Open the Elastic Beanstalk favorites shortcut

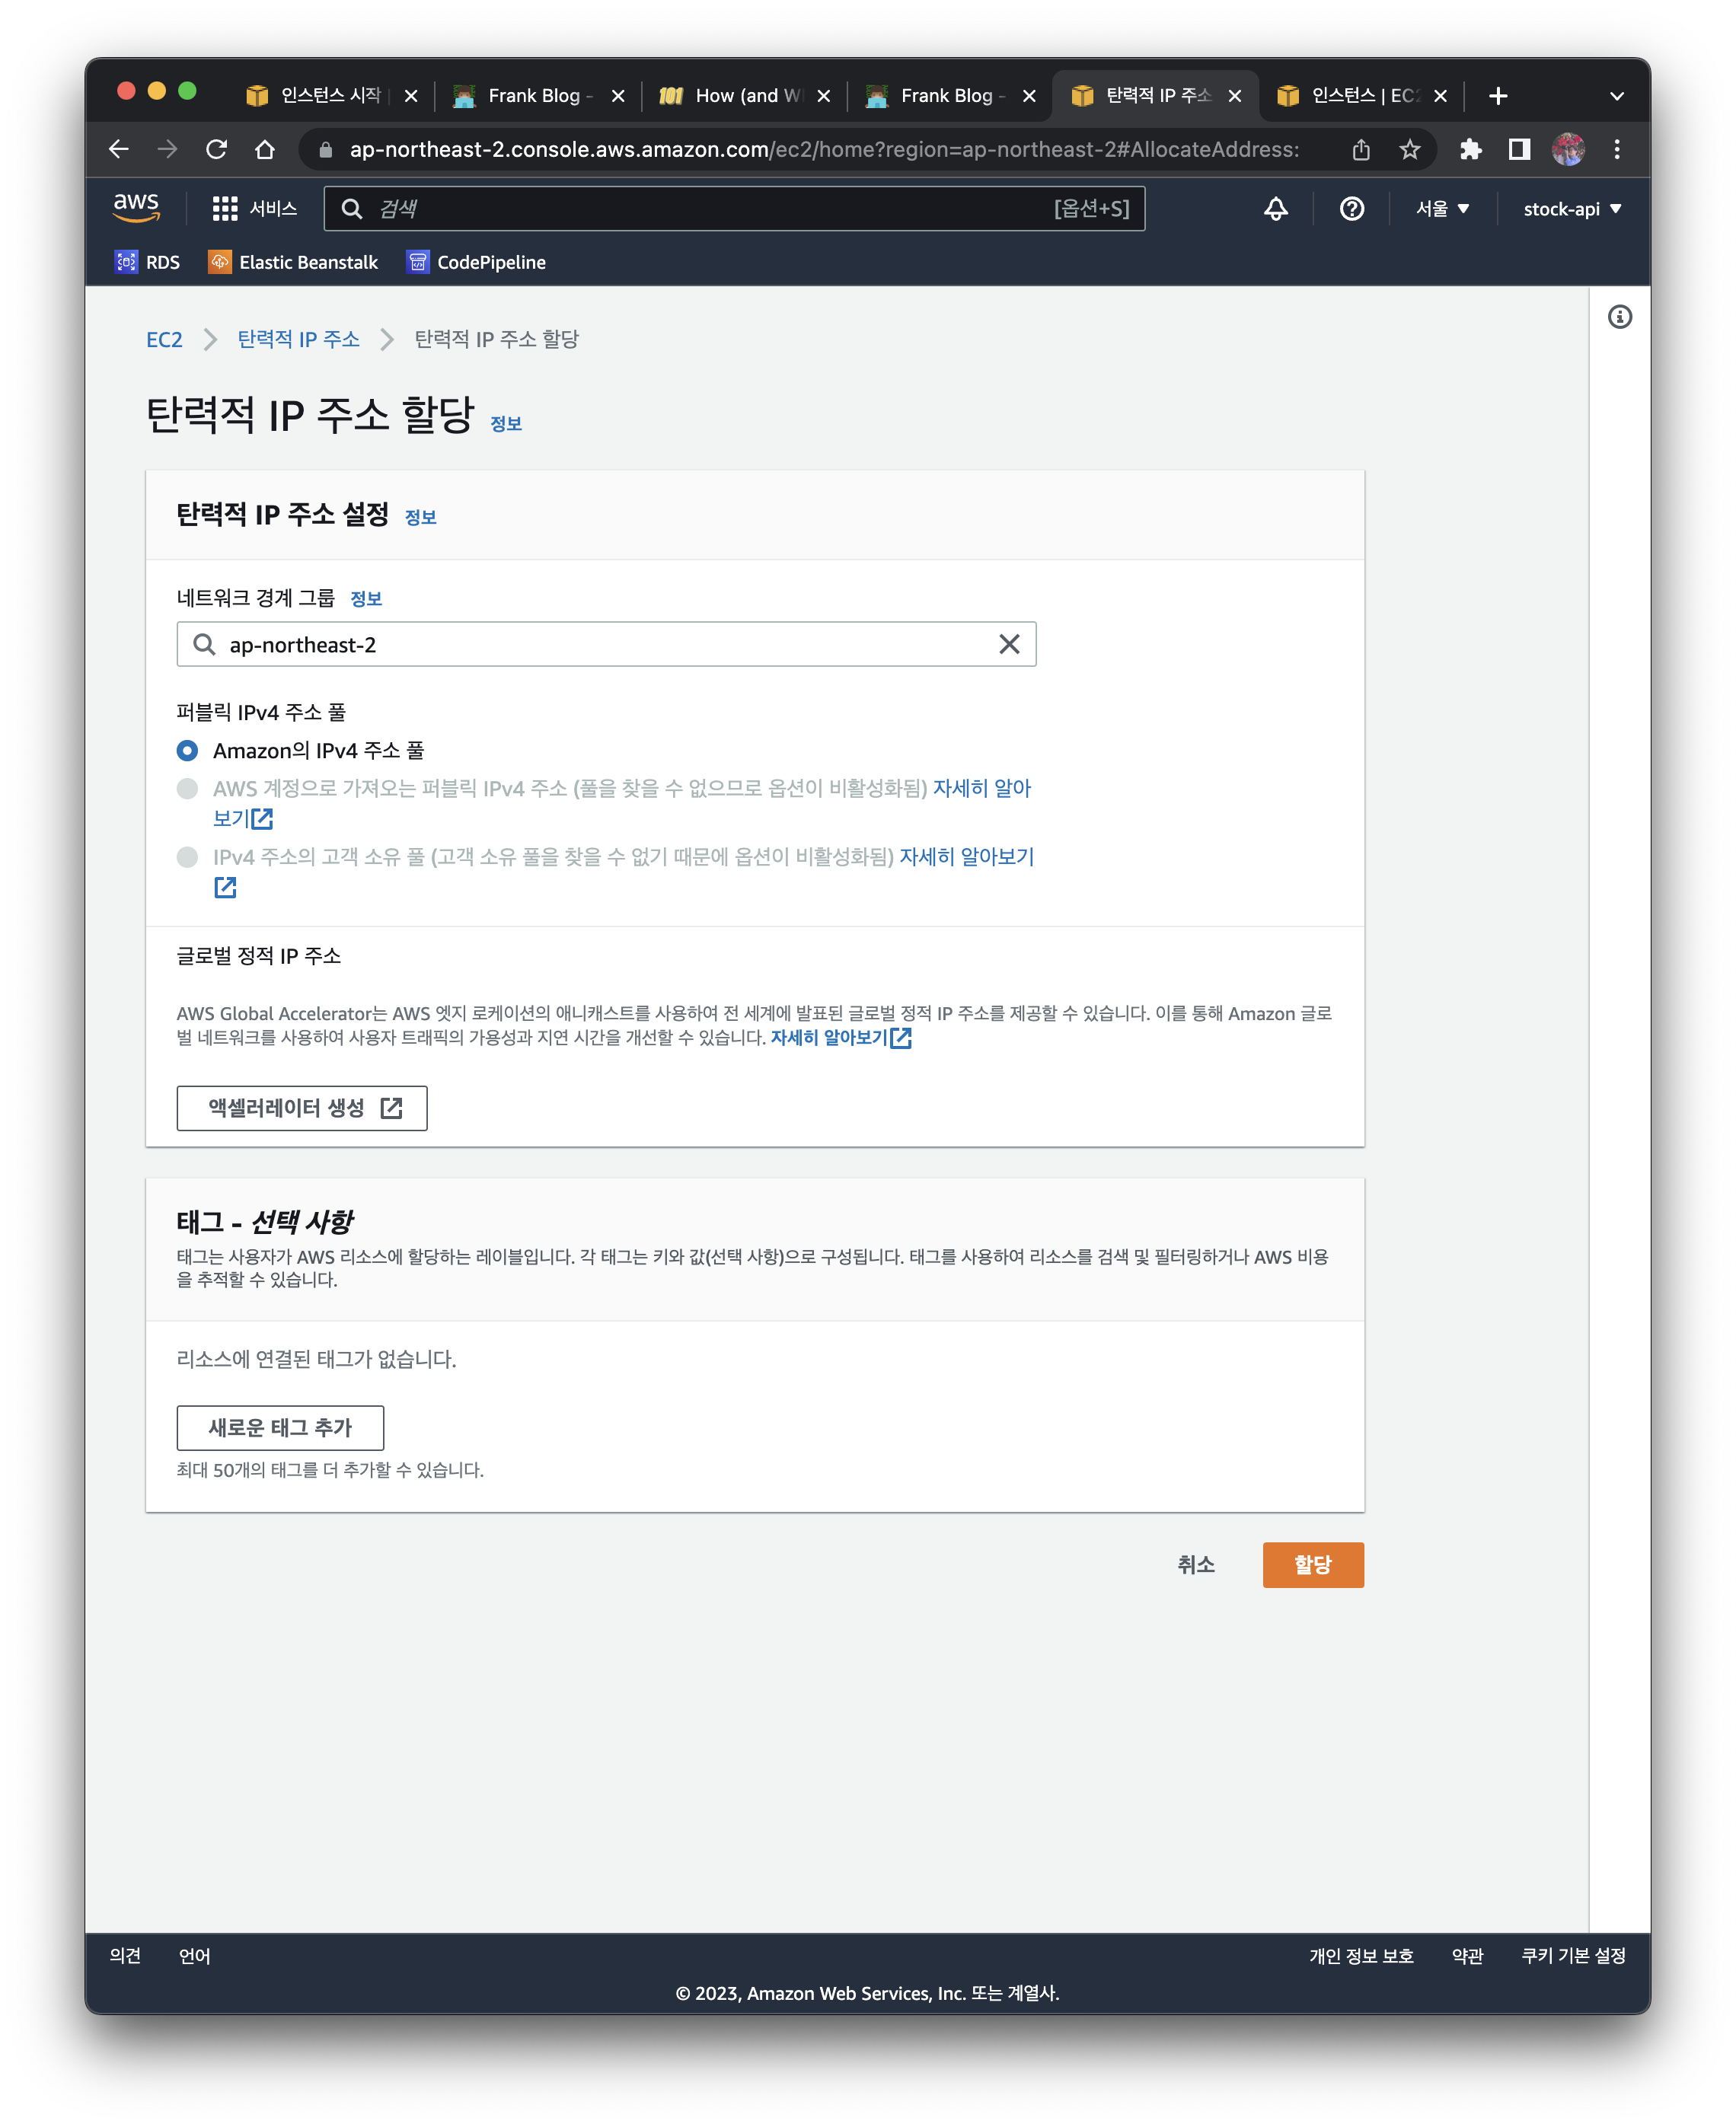[x=293, y=262]
